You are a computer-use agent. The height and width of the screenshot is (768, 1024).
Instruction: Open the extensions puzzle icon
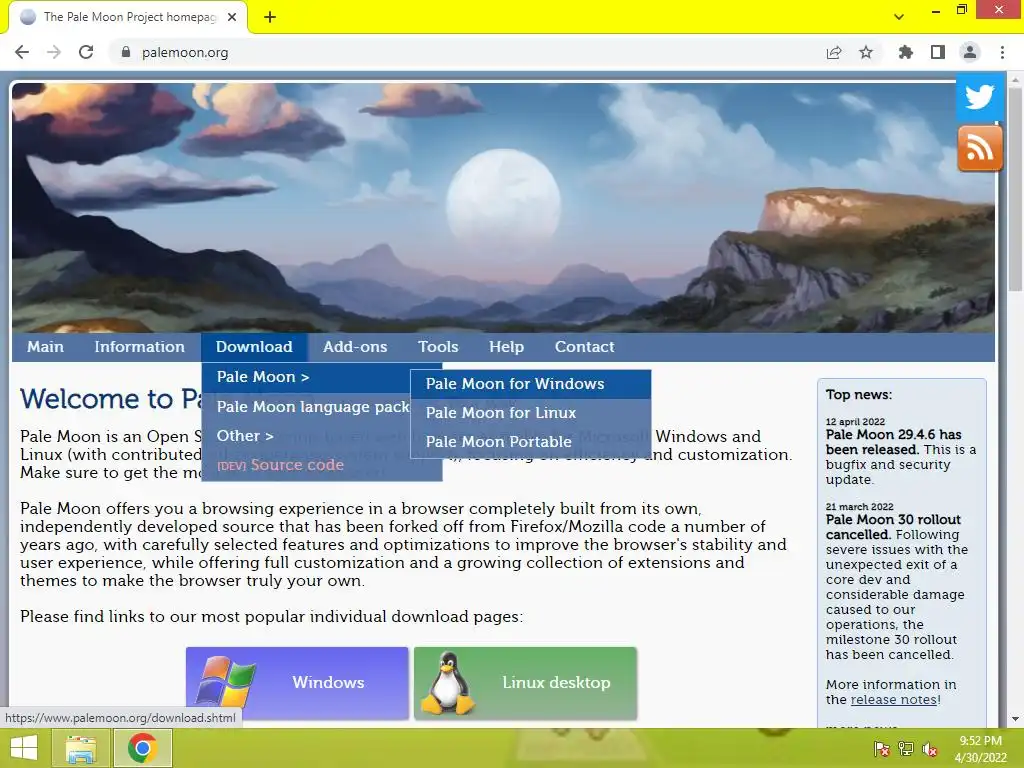[x=905, y=52]
